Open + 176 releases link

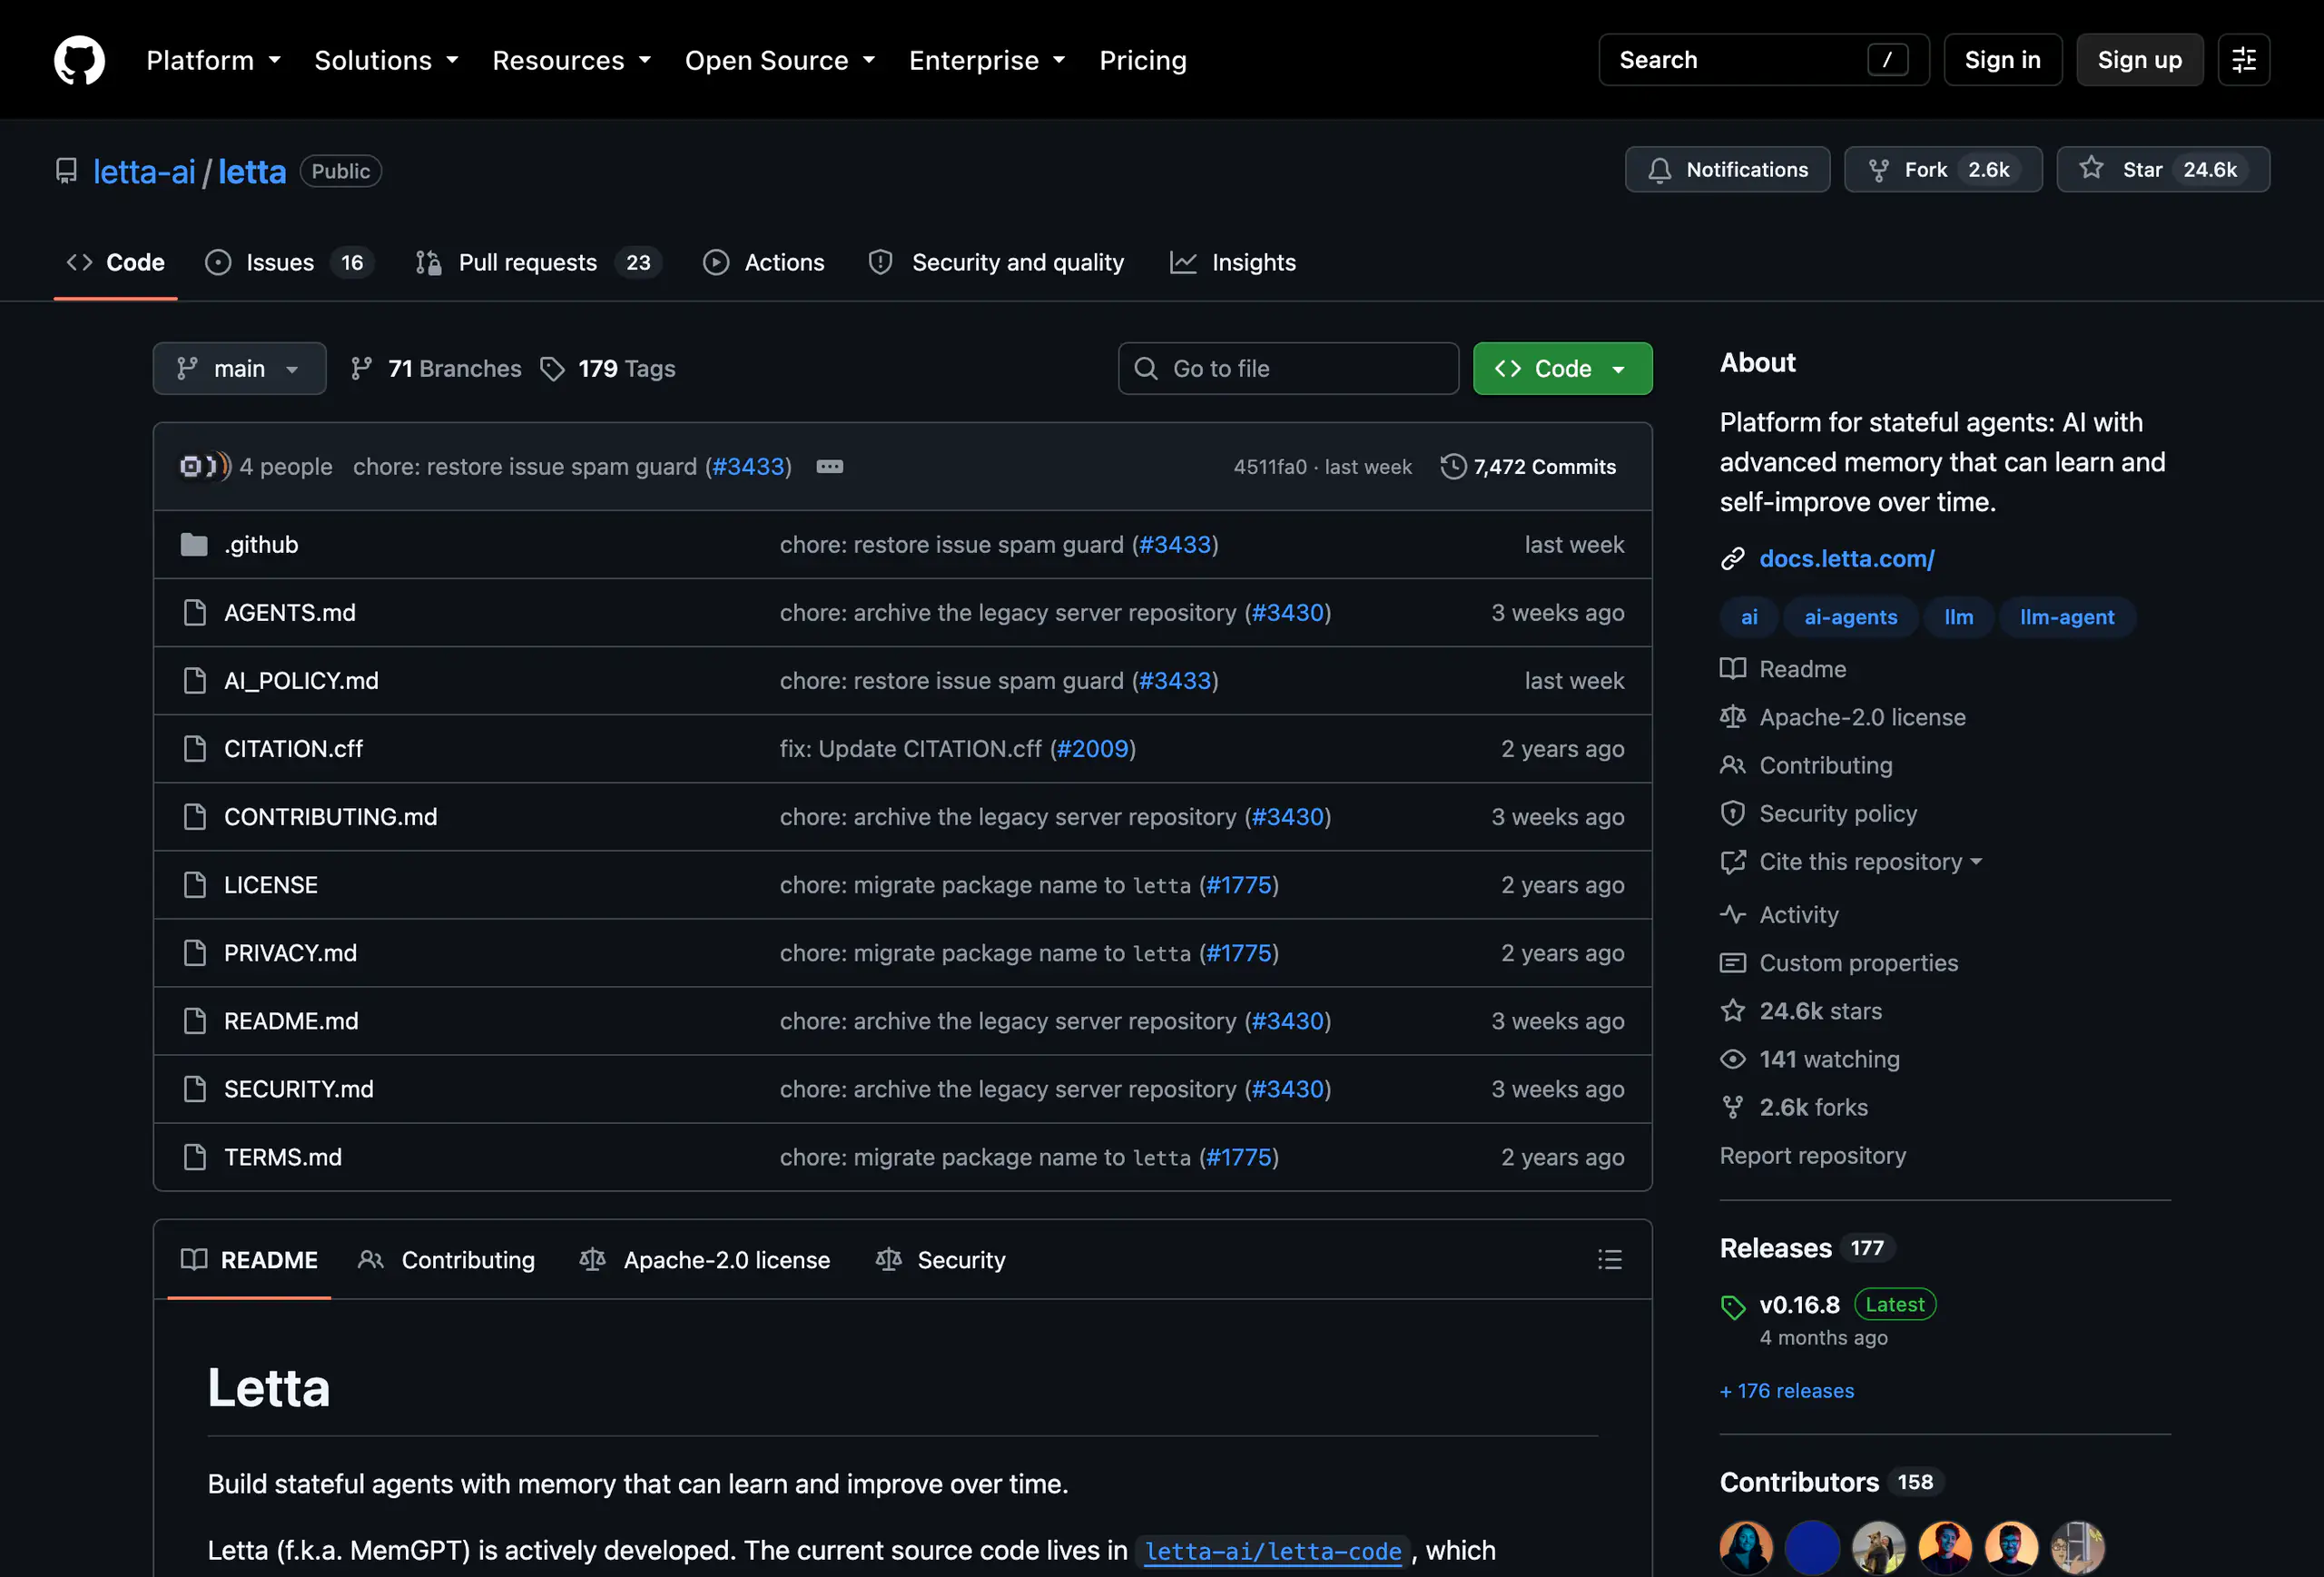[1786, 1391]
